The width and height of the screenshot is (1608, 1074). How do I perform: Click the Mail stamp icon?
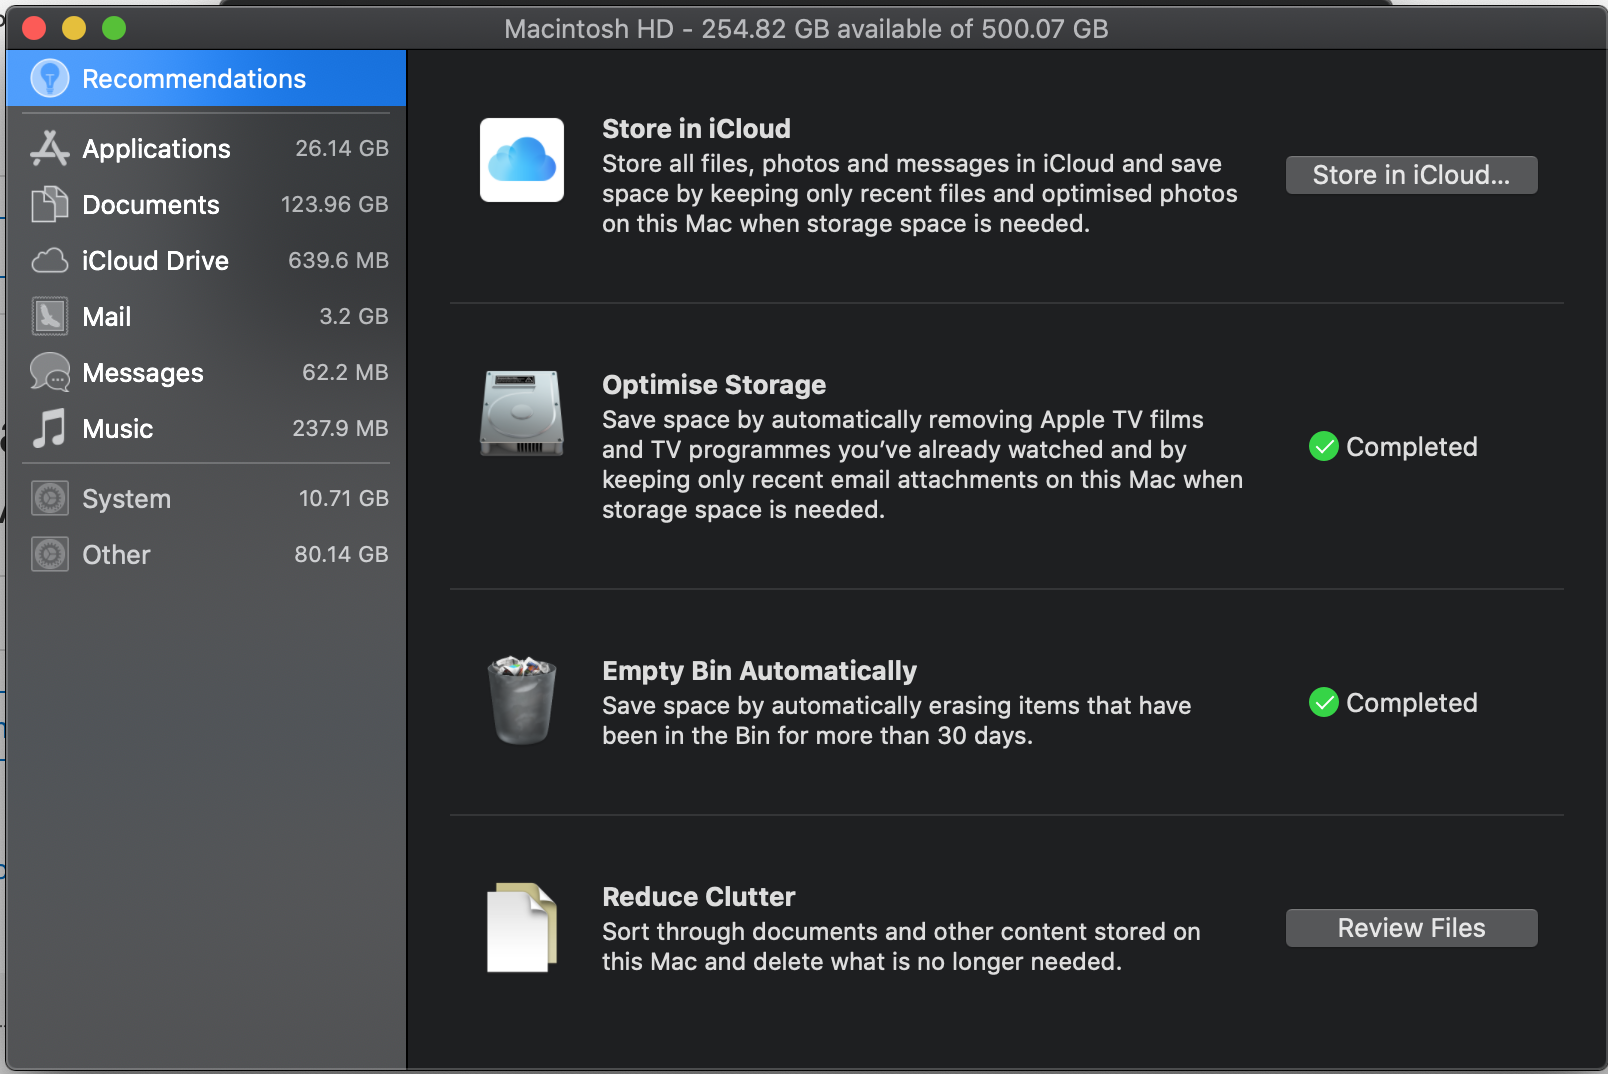49,316
